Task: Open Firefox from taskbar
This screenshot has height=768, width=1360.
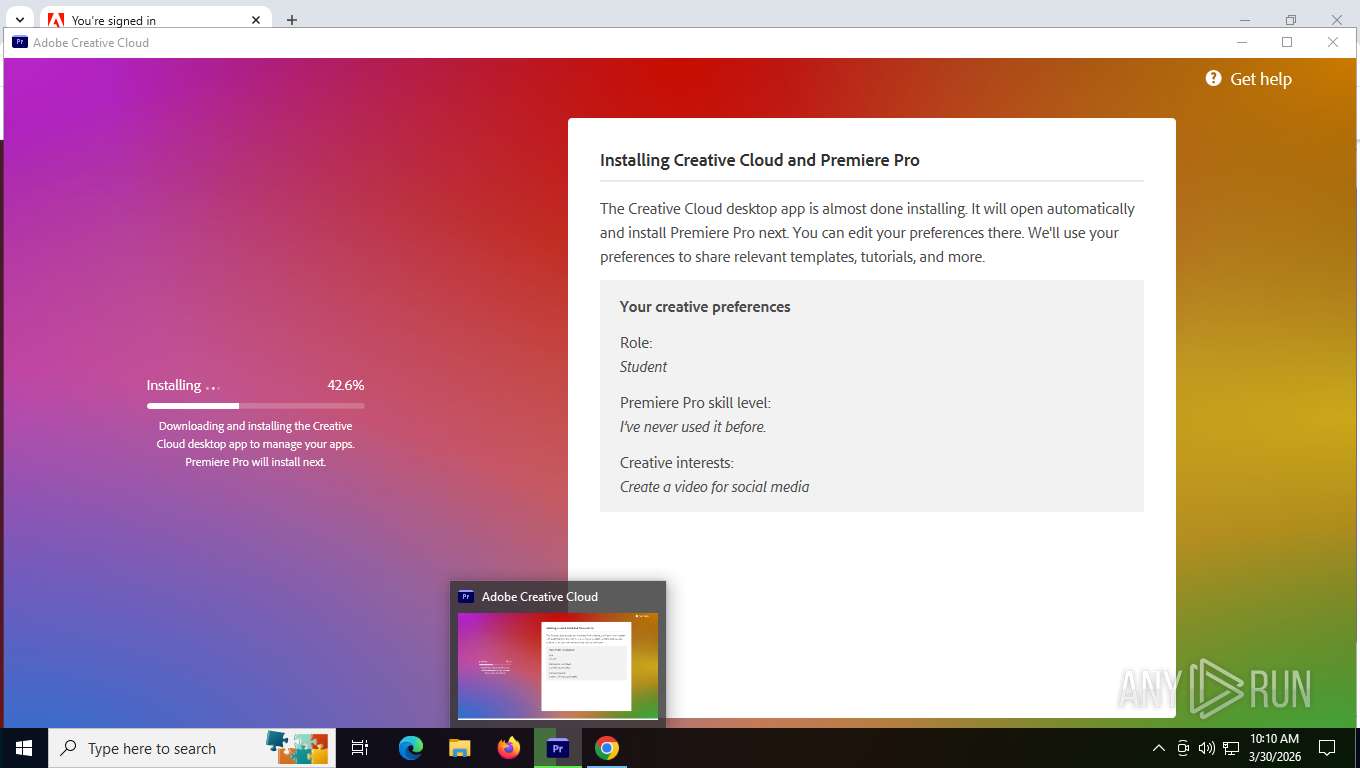Action: [509, 748]
